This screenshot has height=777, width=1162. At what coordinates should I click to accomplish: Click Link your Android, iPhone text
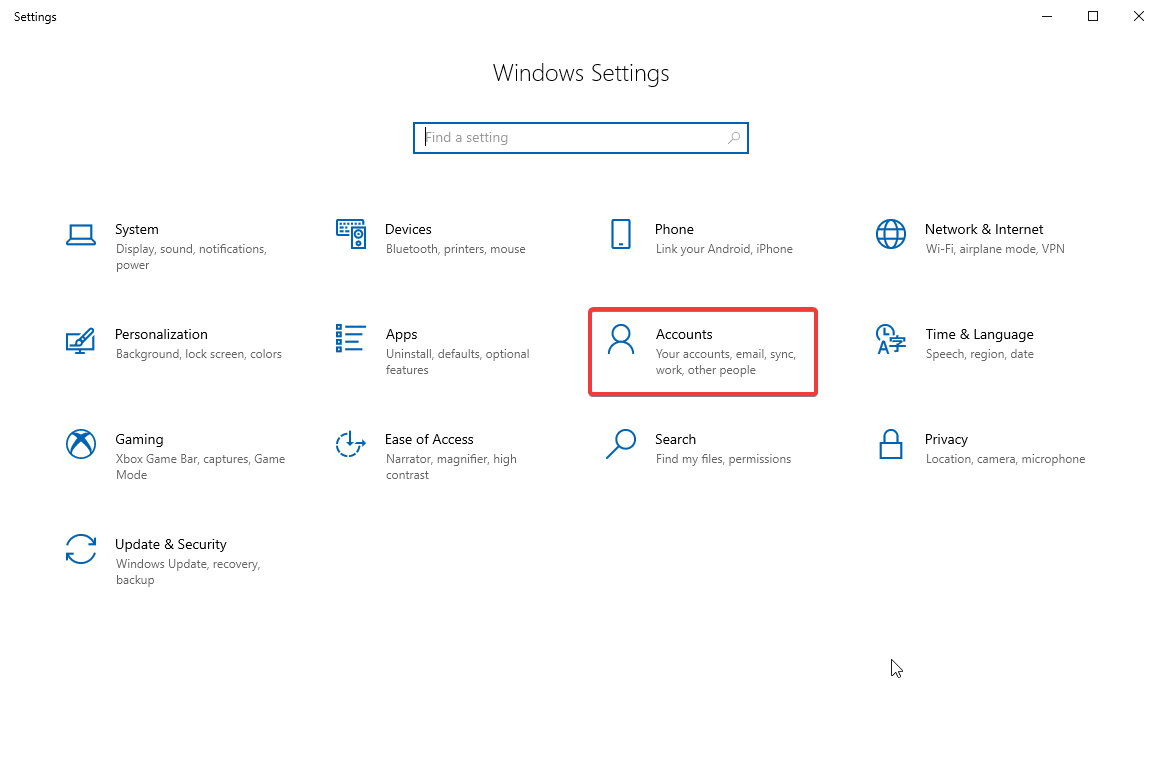[724, 249]
